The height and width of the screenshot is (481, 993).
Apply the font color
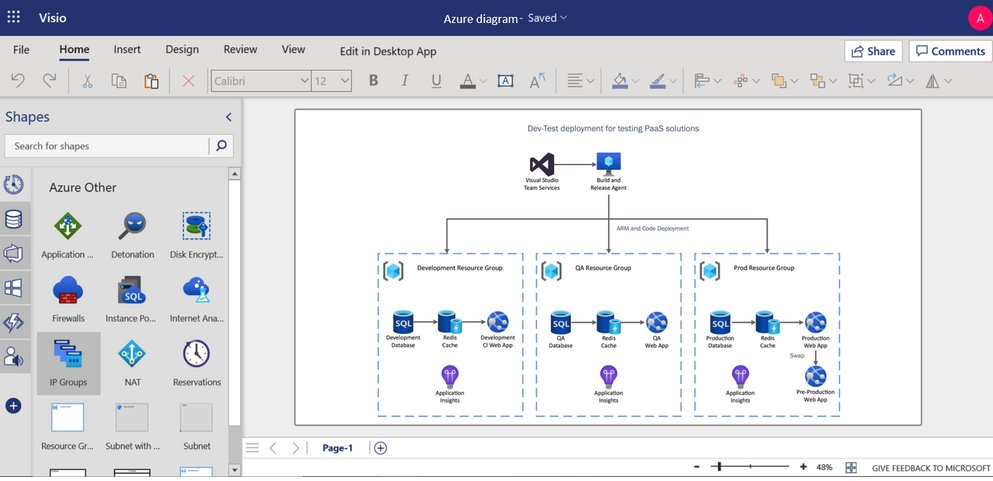click(467, 80)
